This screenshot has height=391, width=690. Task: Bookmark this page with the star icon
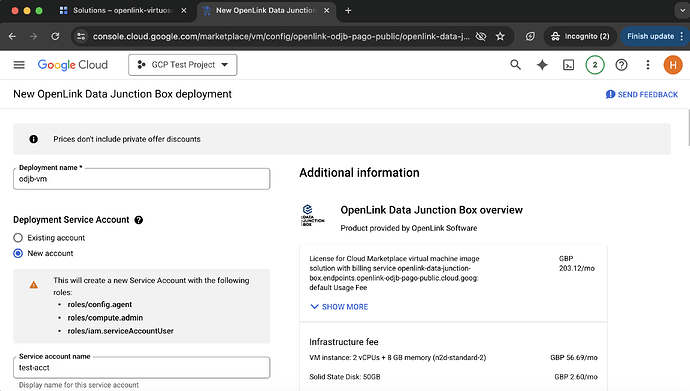tap(500, 37)
